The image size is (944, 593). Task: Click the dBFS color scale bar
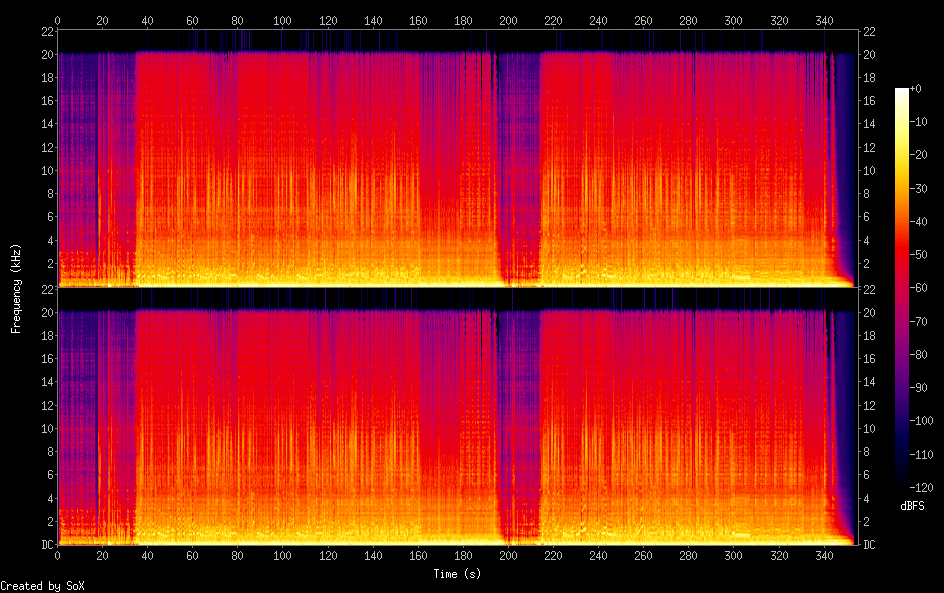coord(901,287)
